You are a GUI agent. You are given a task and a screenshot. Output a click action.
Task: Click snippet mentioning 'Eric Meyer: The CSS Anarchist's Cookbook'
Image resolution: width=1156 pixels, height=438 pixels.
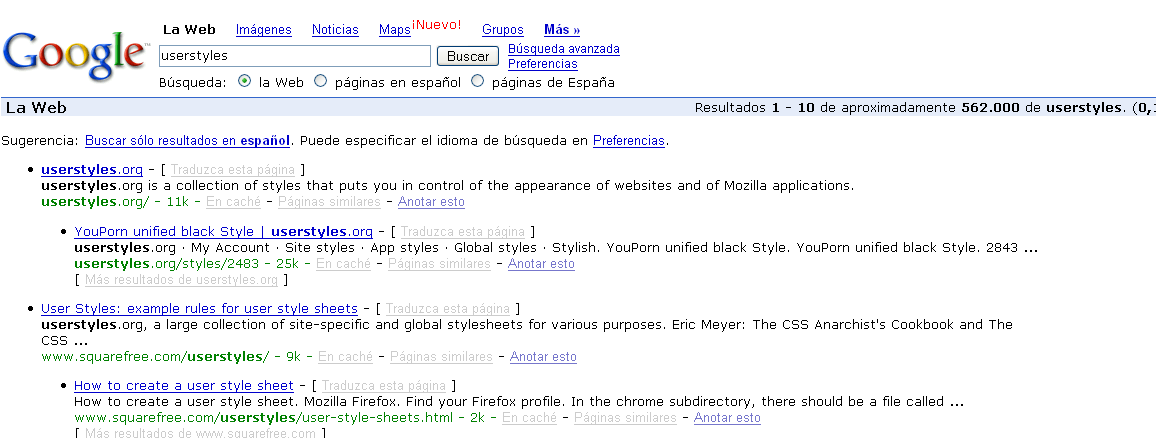click(x=527, y=333)
